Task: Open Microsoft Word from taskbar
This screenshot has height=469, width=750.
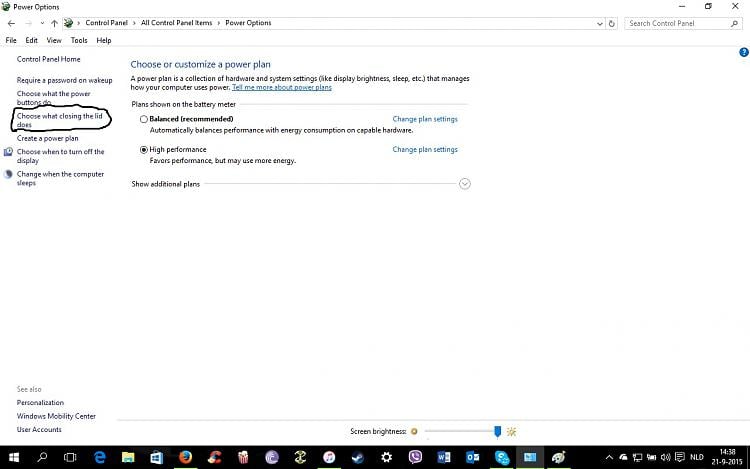Action: click(444, 458)
